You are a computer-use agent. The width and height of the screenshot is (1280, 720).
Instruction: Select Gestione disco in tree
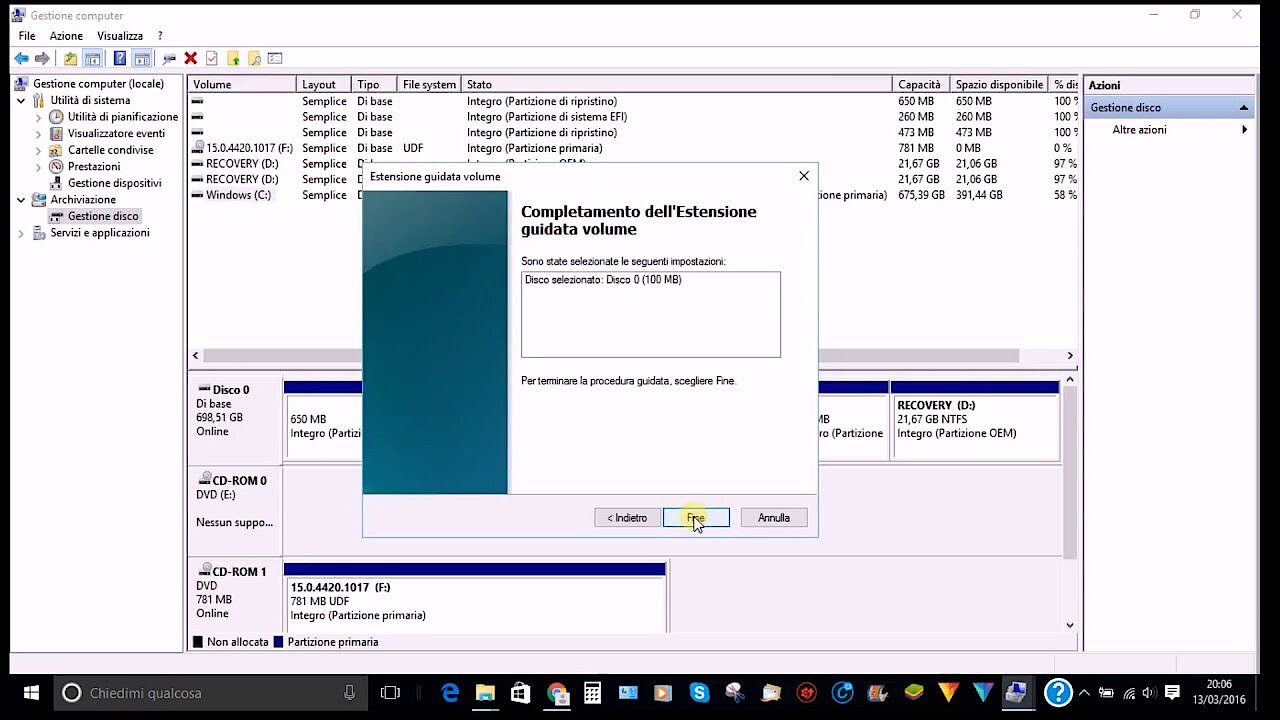tap(103, 216)
